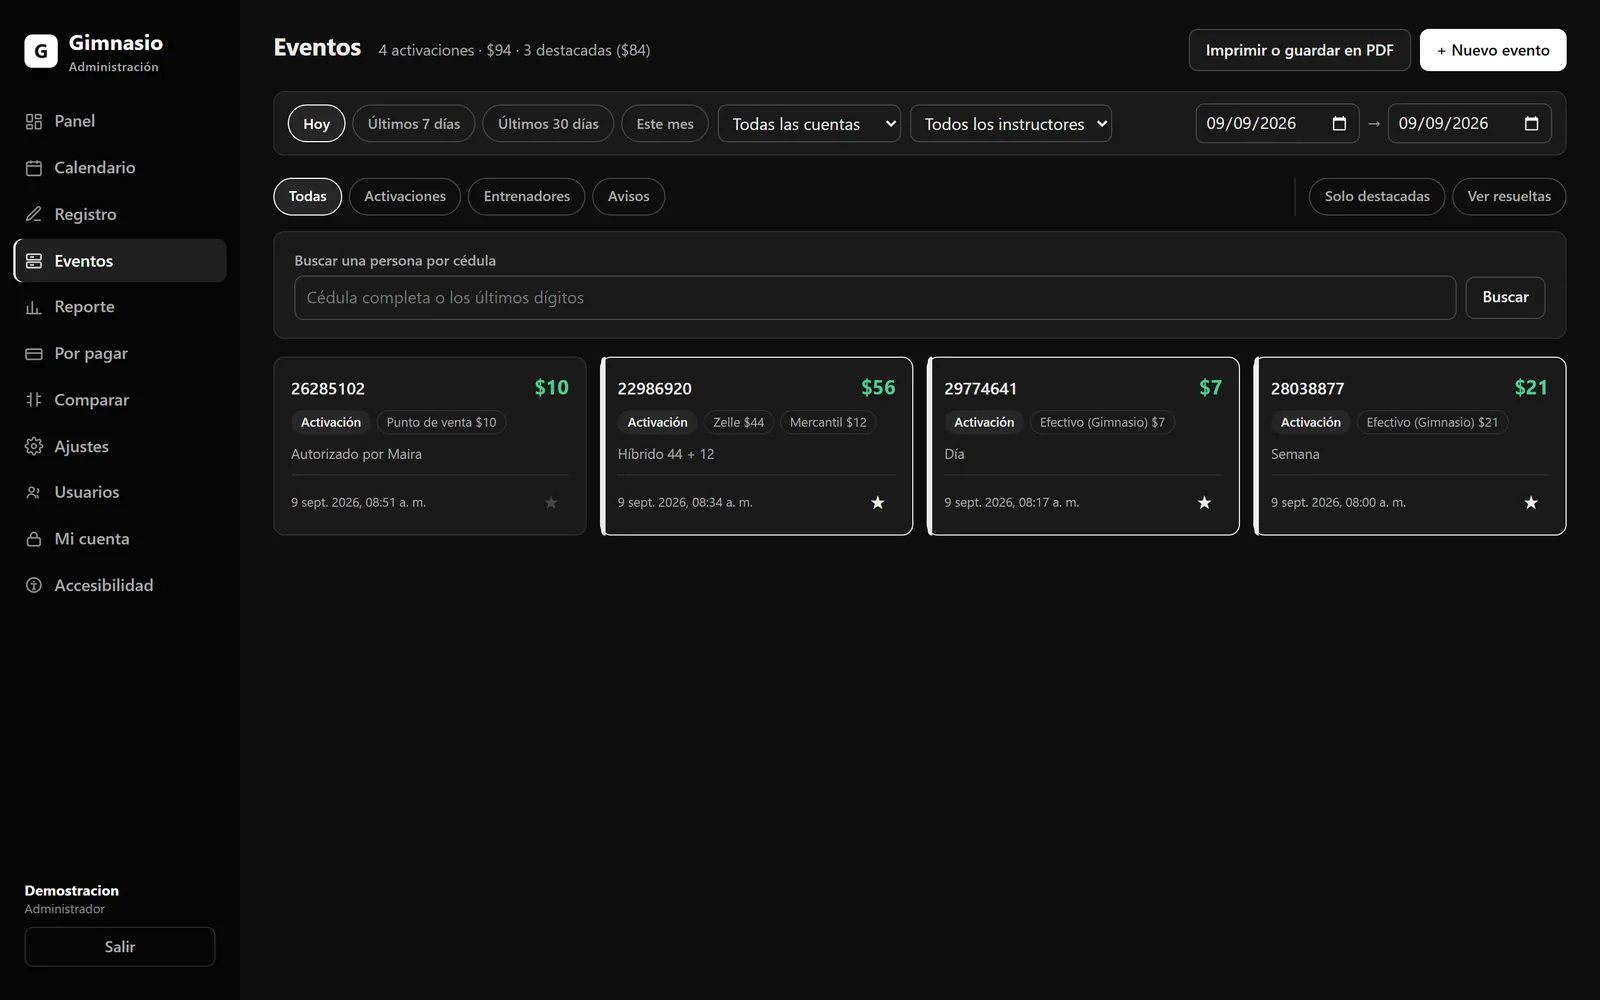Switch to the Entrenadores tab
Screen dimensions: 1600x1000
527,197
